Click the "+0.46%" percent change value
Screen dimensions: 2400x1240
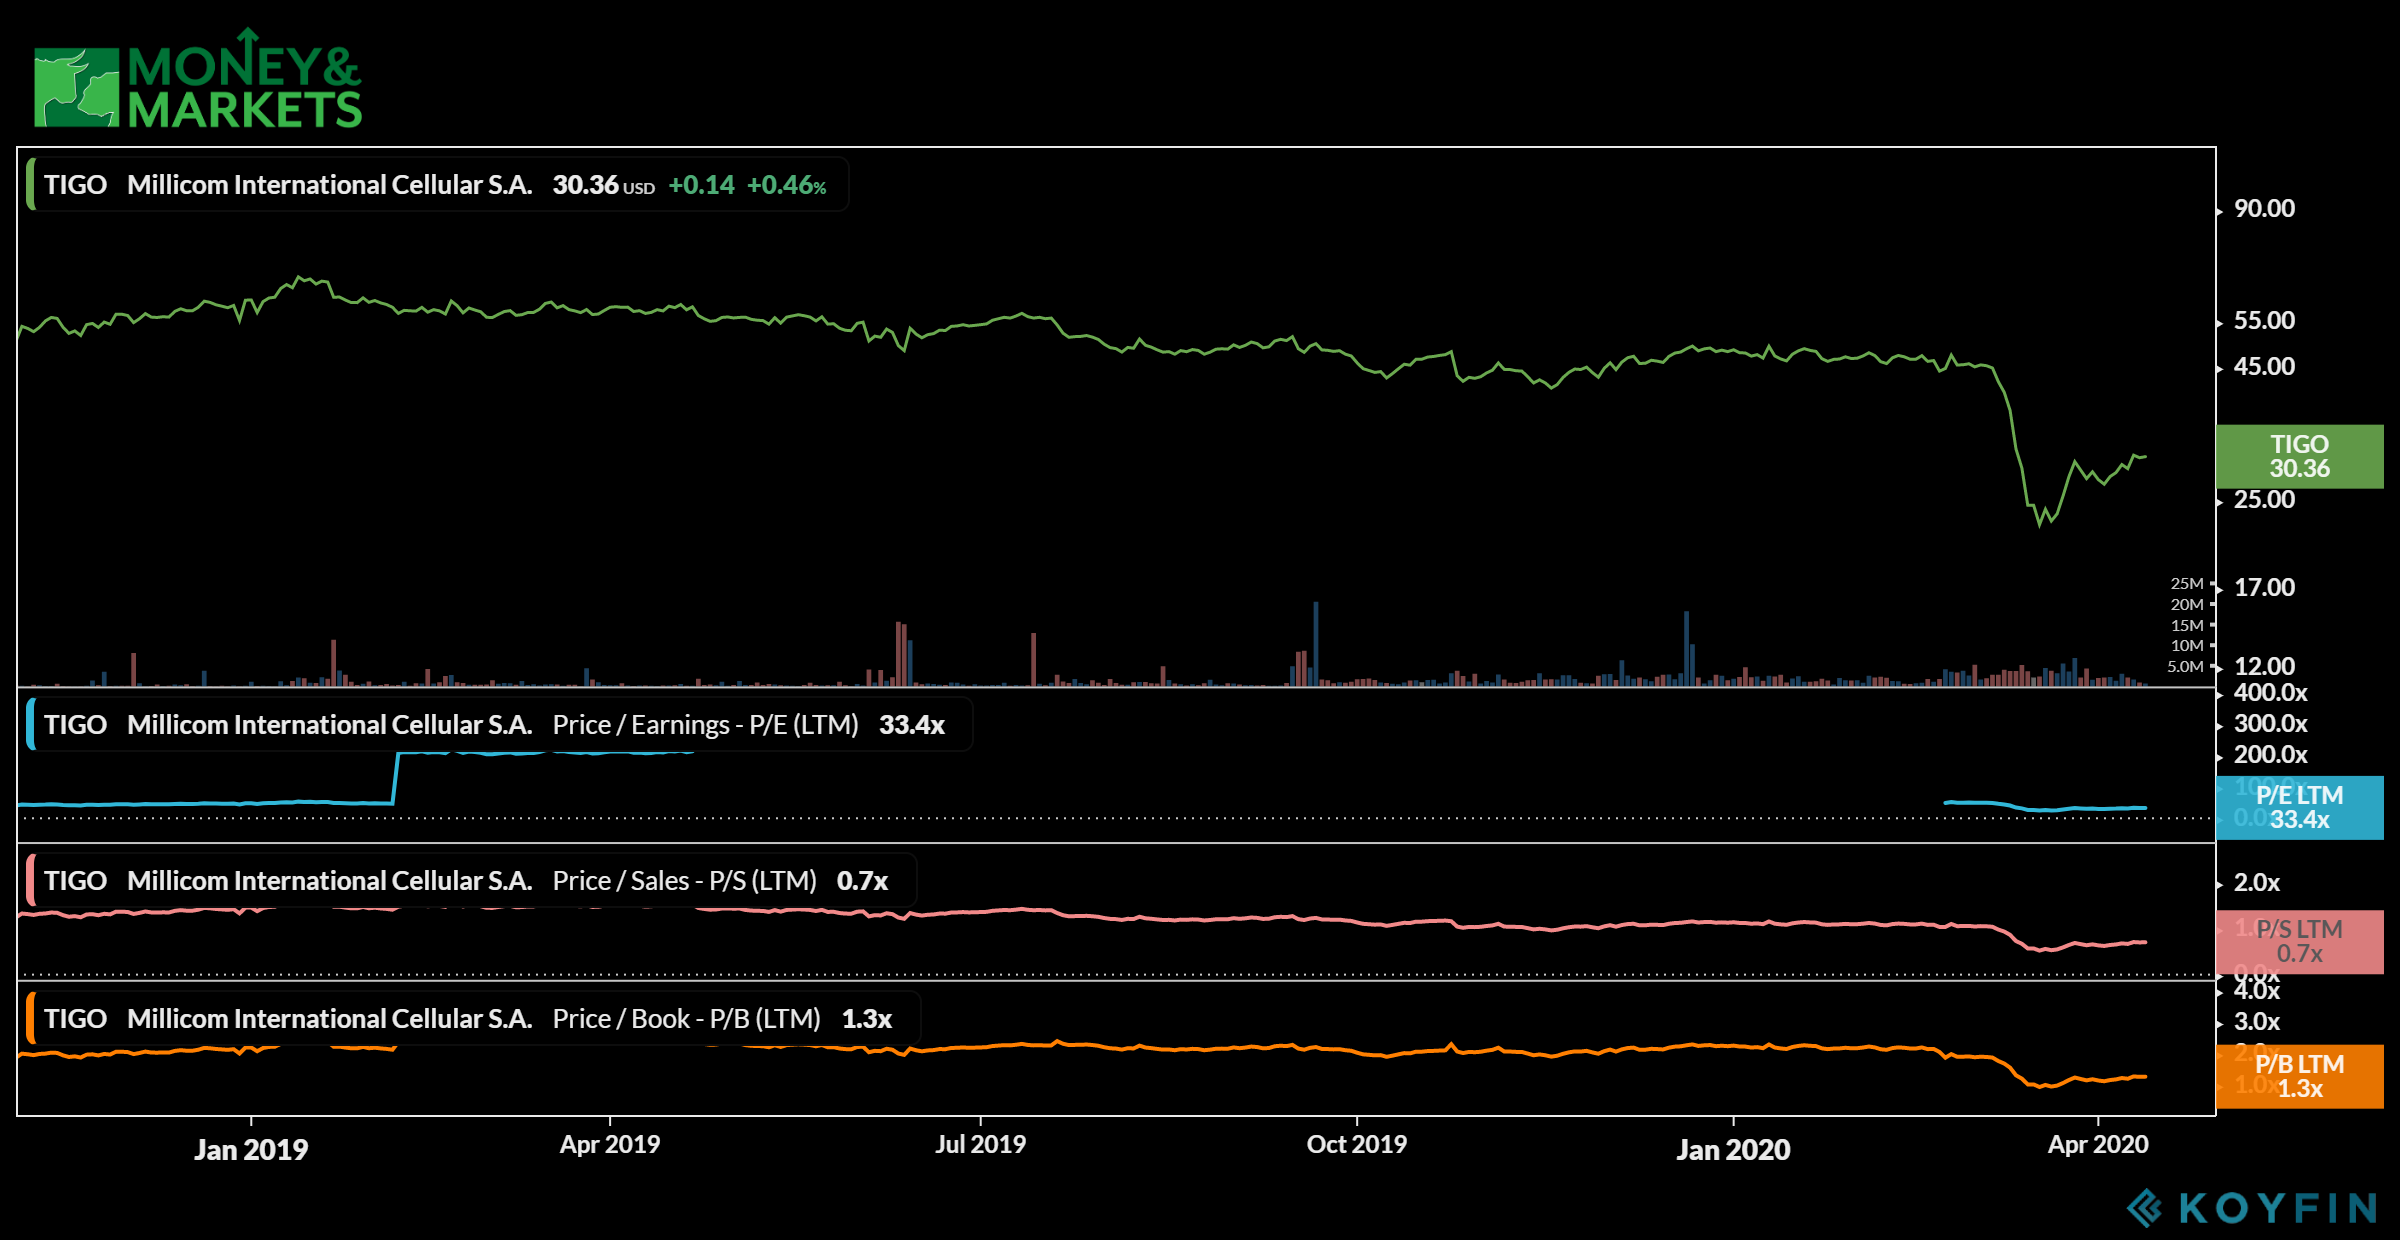787,185
